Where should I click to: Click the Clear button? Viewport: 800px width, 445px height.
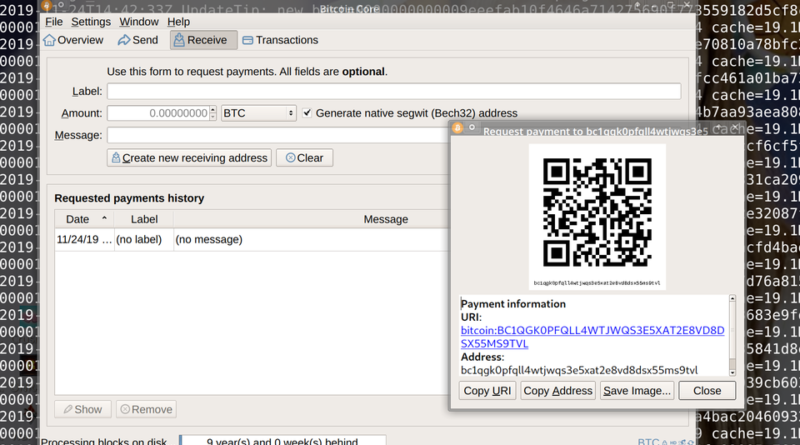coord(305,158)
